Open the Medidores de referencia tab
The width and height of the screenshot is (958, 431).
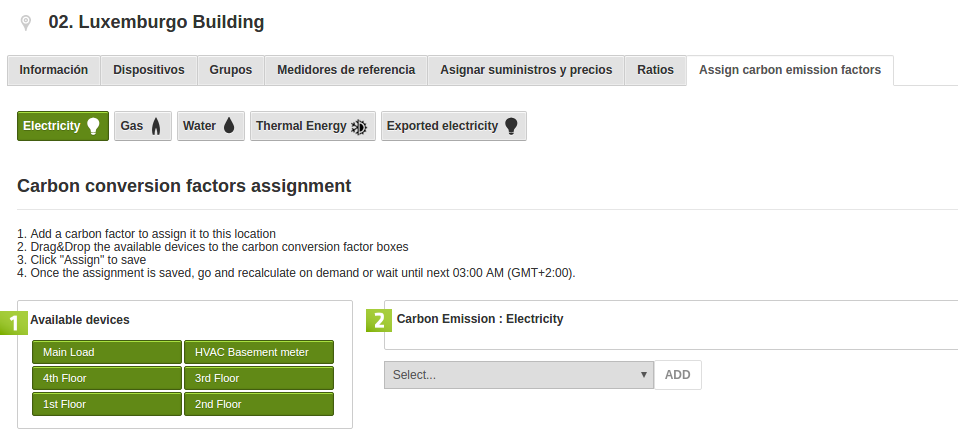[346, 70]
